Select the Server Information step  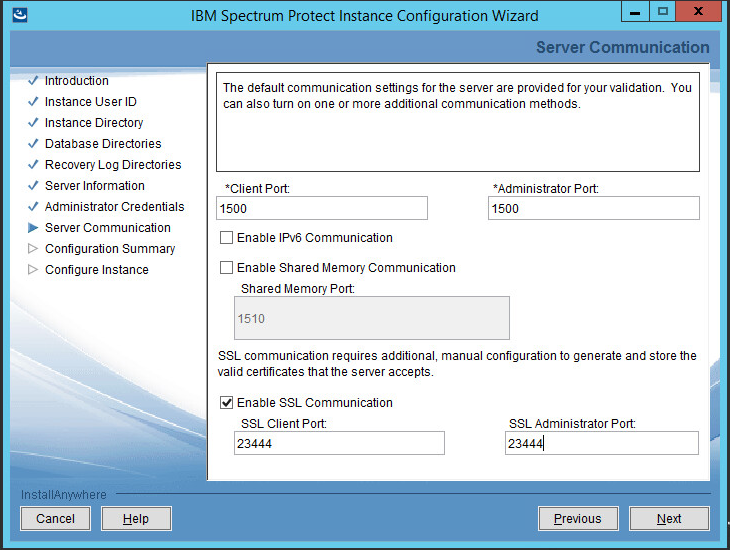point(94,186)
